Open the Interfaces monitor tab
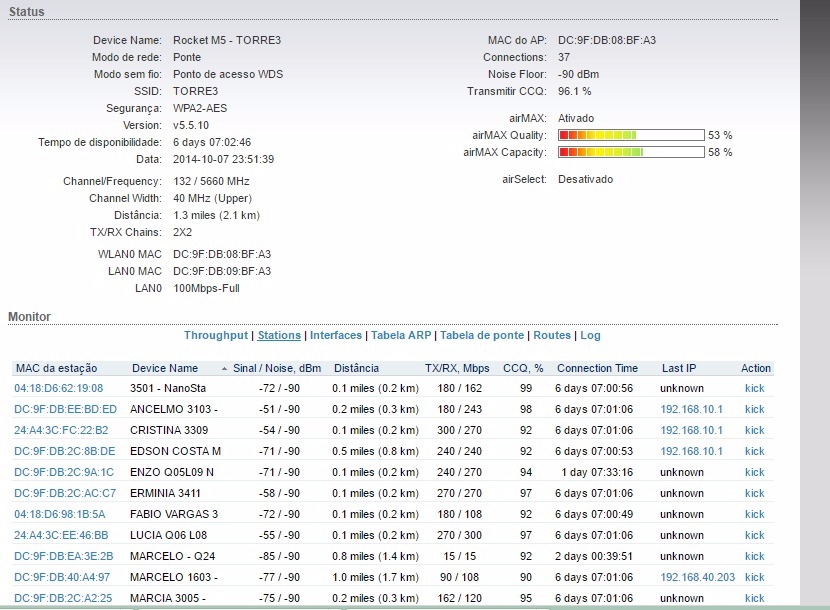Viewport: 830px width, 610px height. click(336, 336)
